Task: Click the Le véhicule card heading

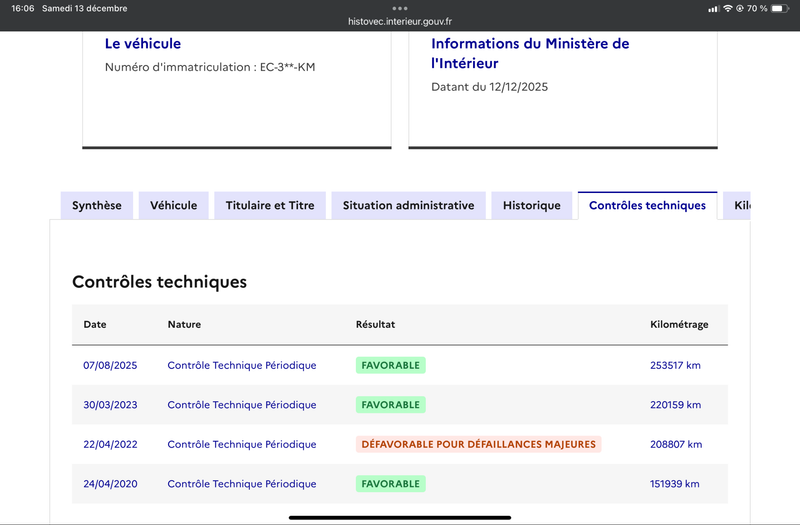Action: pos(143,44)
